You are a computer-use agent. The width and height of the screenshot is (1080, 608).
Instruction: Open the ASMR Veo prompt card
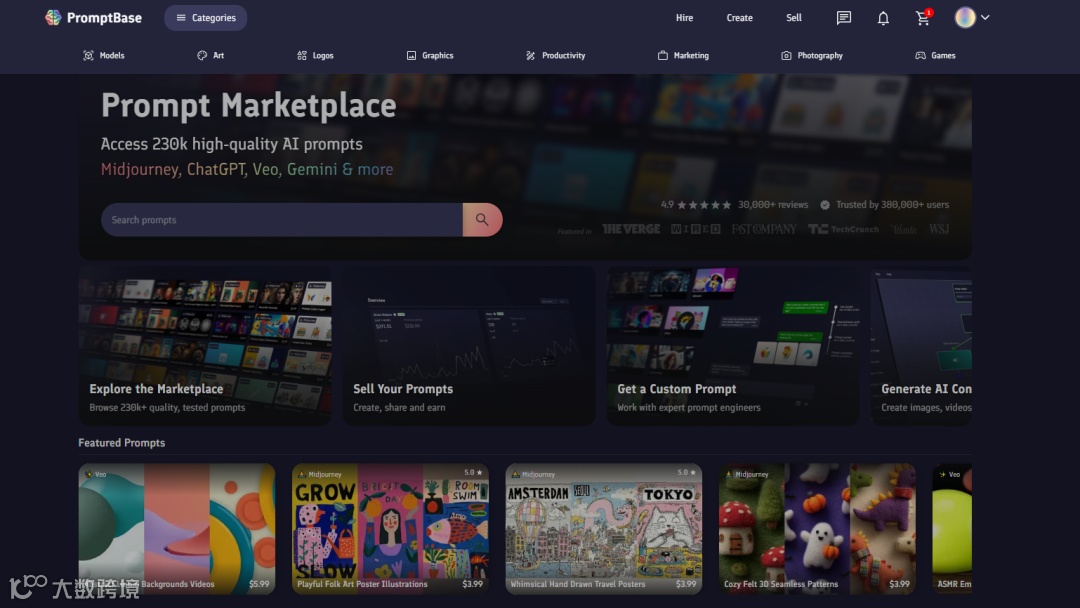pos(952,529)
